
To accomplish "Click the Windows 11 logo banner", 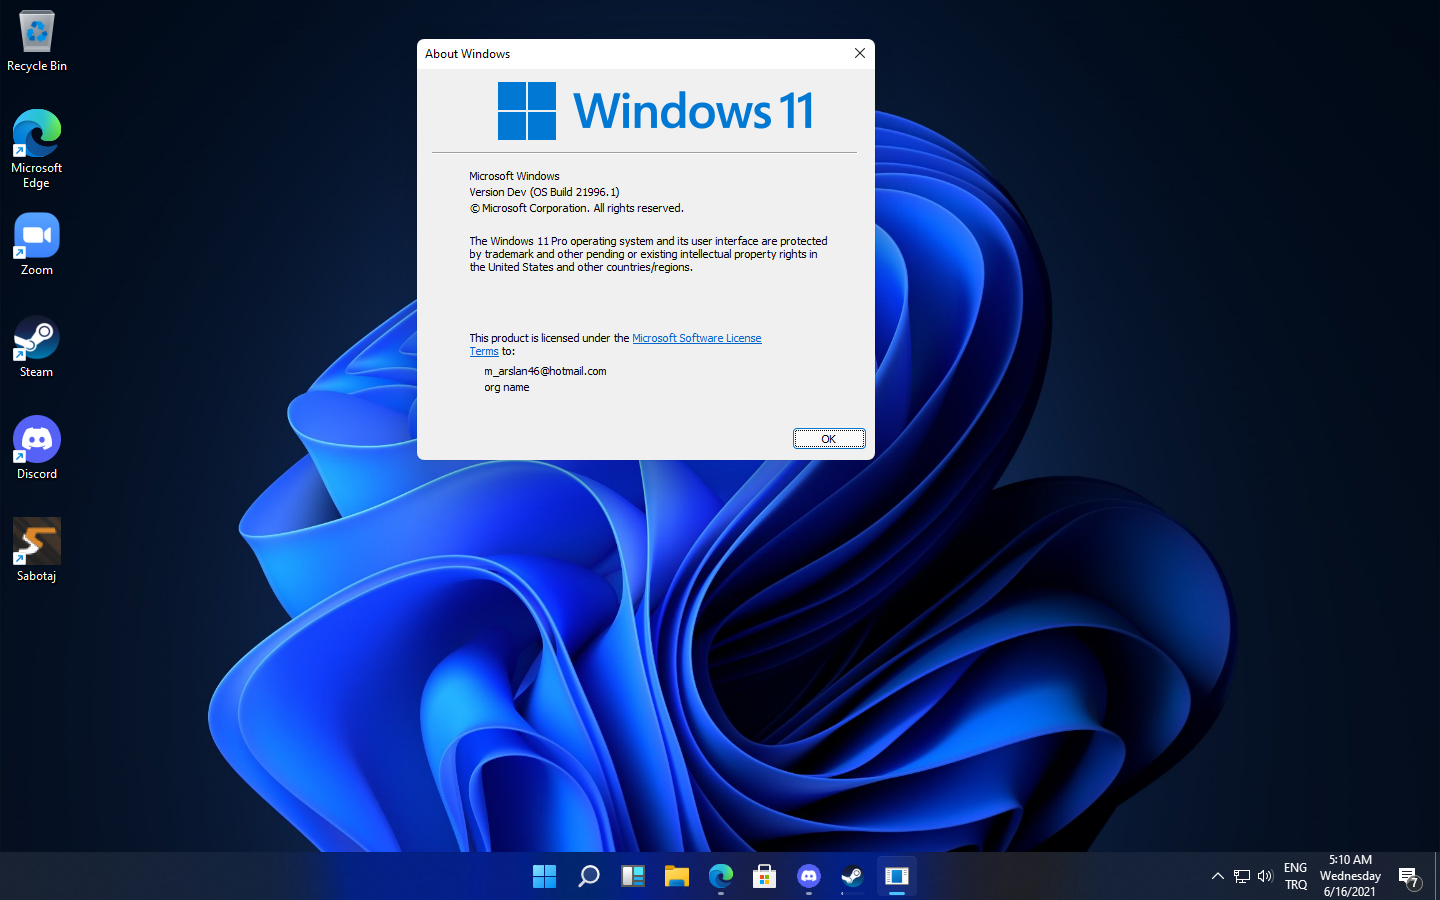I will (x=656, y=110).
